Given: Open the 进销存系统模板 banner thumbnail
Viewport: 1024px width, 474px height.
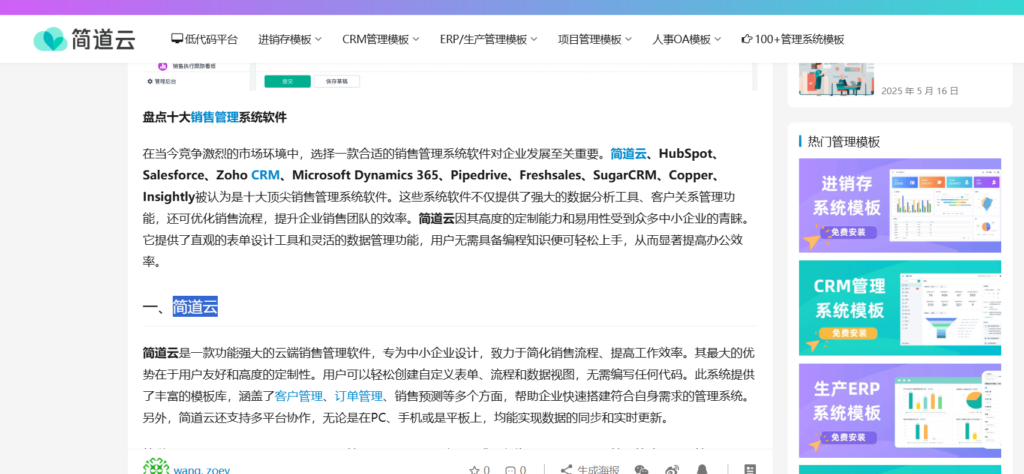Looking at the screenshot, I should coord(899,205).
